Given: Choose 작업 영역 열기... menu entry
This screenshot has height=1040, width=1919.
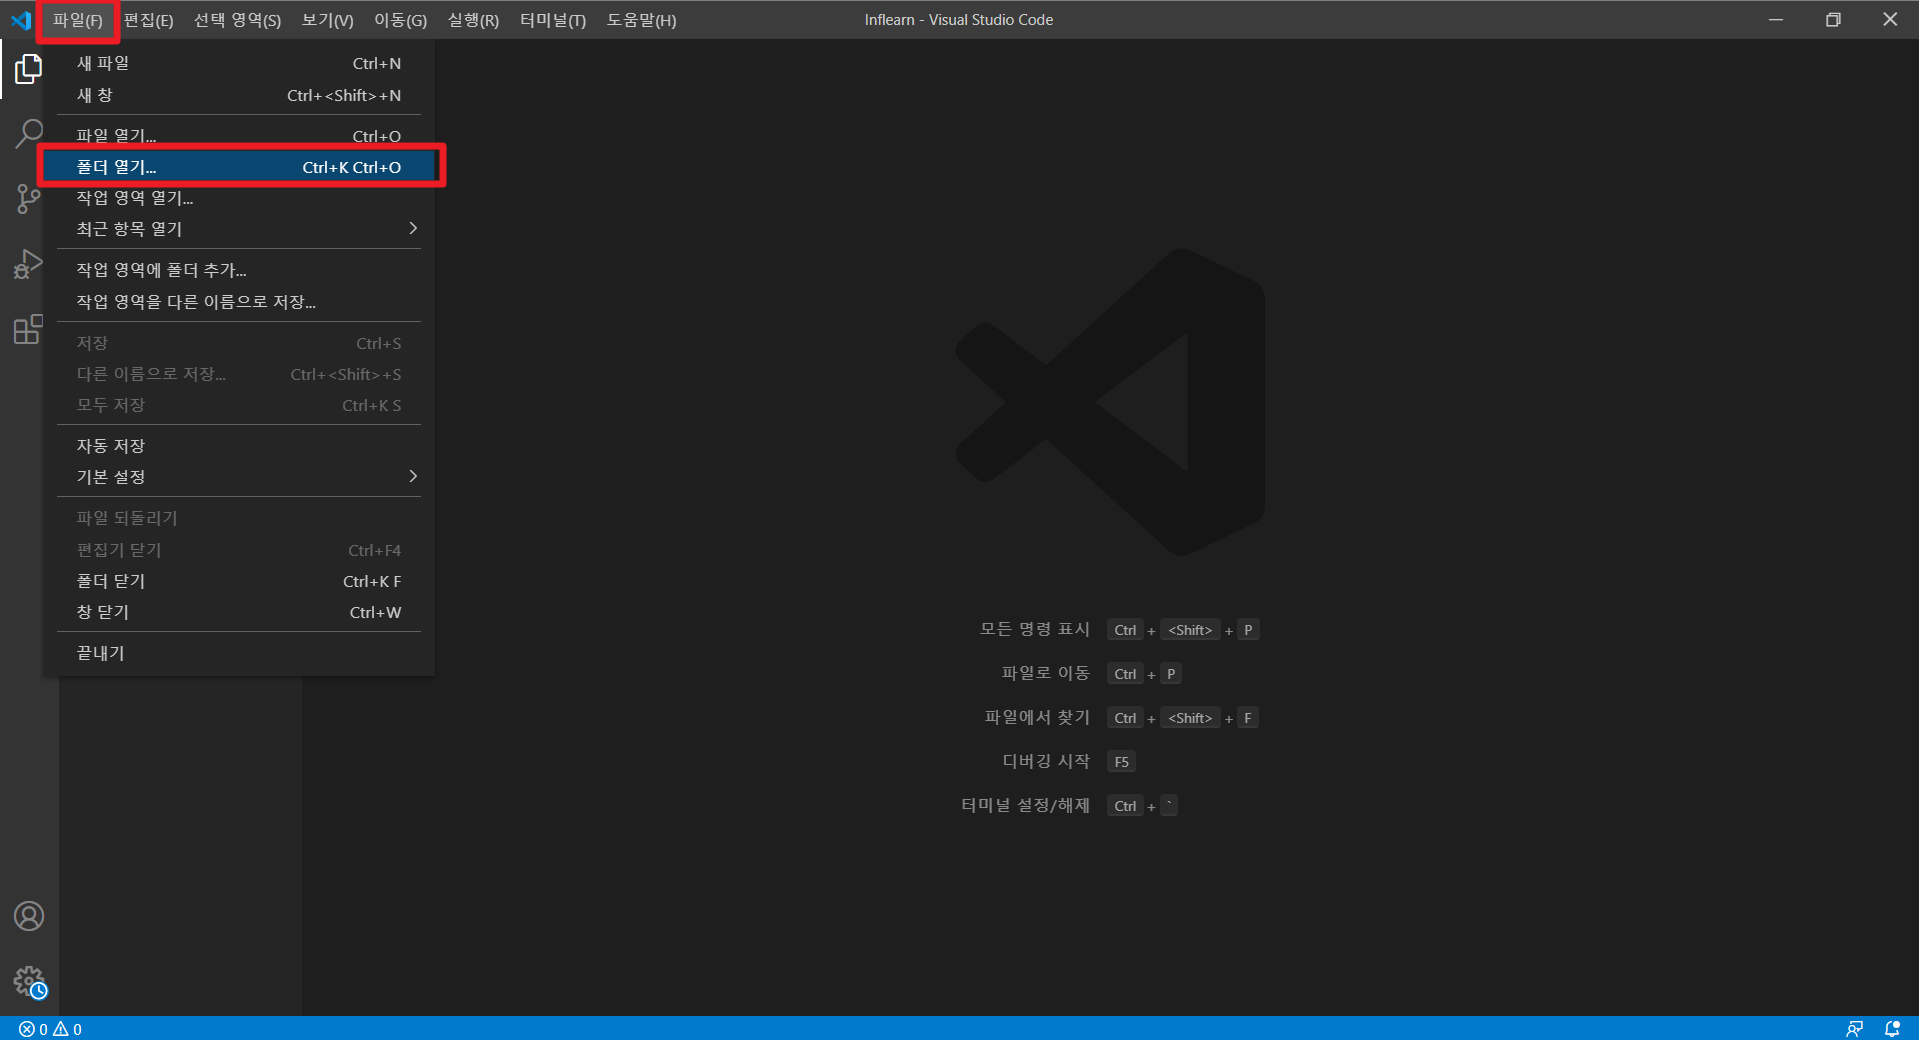Looking at the screenshot, I should pos(239,198).
